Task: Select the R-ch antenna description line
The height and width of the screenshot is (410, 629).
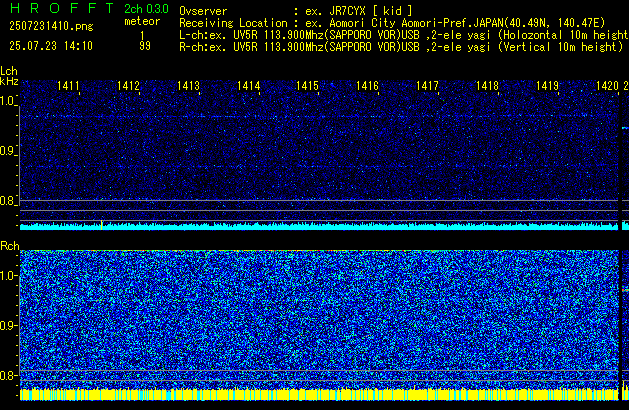Action: (x=401, y=47)
